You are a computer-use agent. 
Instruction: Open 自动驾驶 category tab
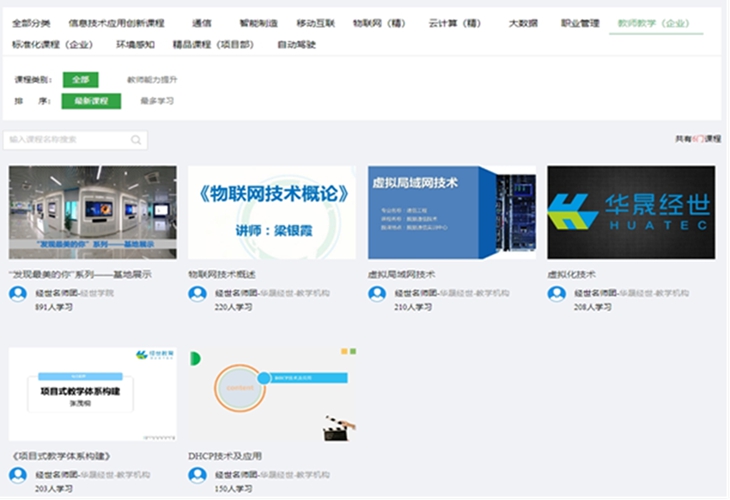[296, 45]
